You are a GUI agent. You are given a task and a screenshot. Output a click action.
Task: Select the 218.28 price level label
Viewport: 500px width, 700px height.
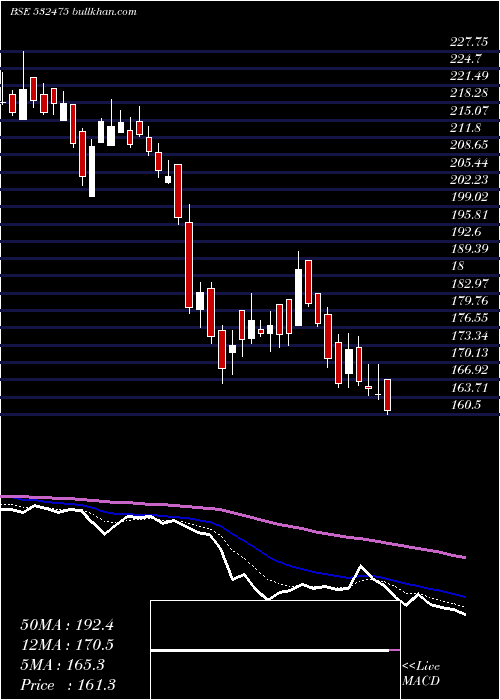coord(469,93)
